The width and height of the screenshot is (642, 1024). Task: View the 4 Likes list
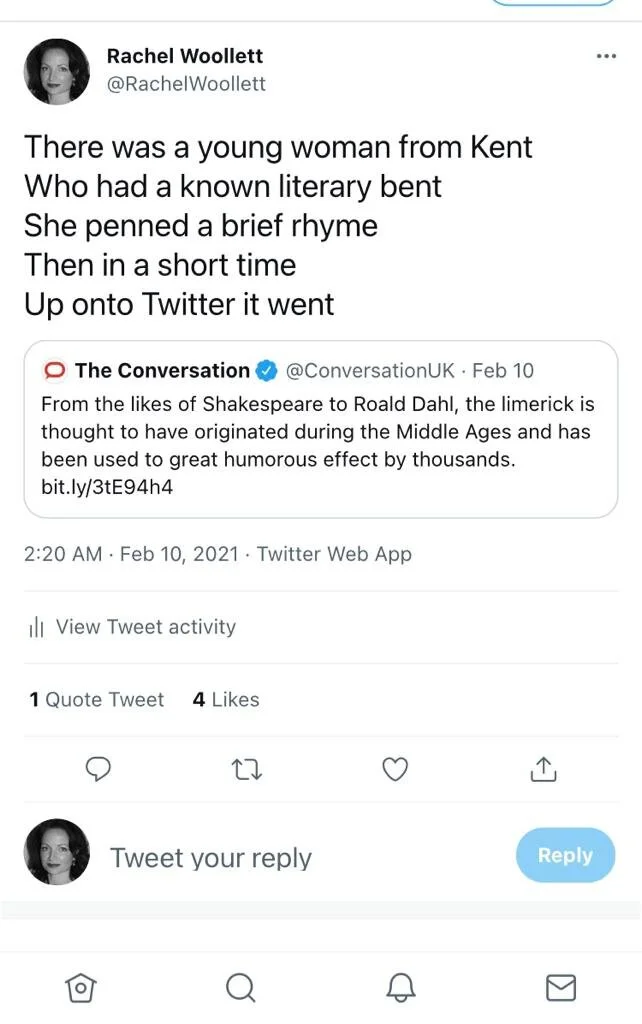pos(226,700)
